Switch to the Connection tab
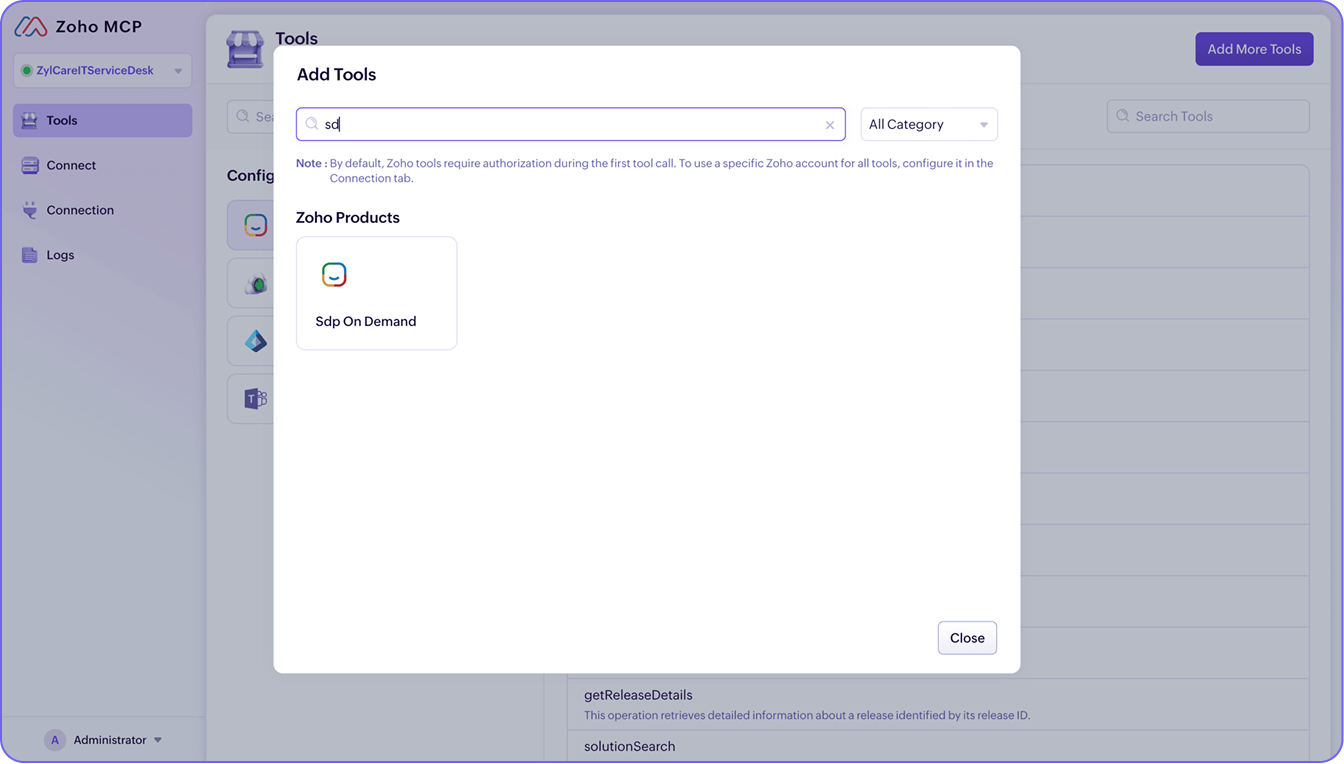This screenshot has height=764, width=1344. coord(79,210)
